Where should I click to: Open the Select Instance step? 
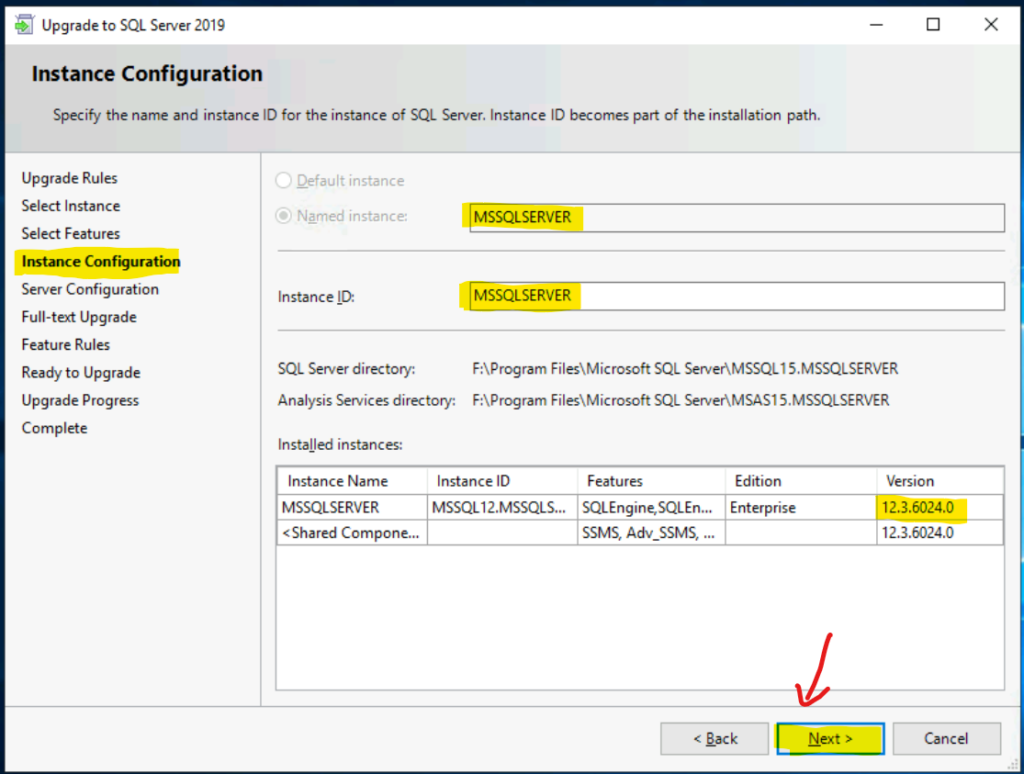(x=71, y=206)
